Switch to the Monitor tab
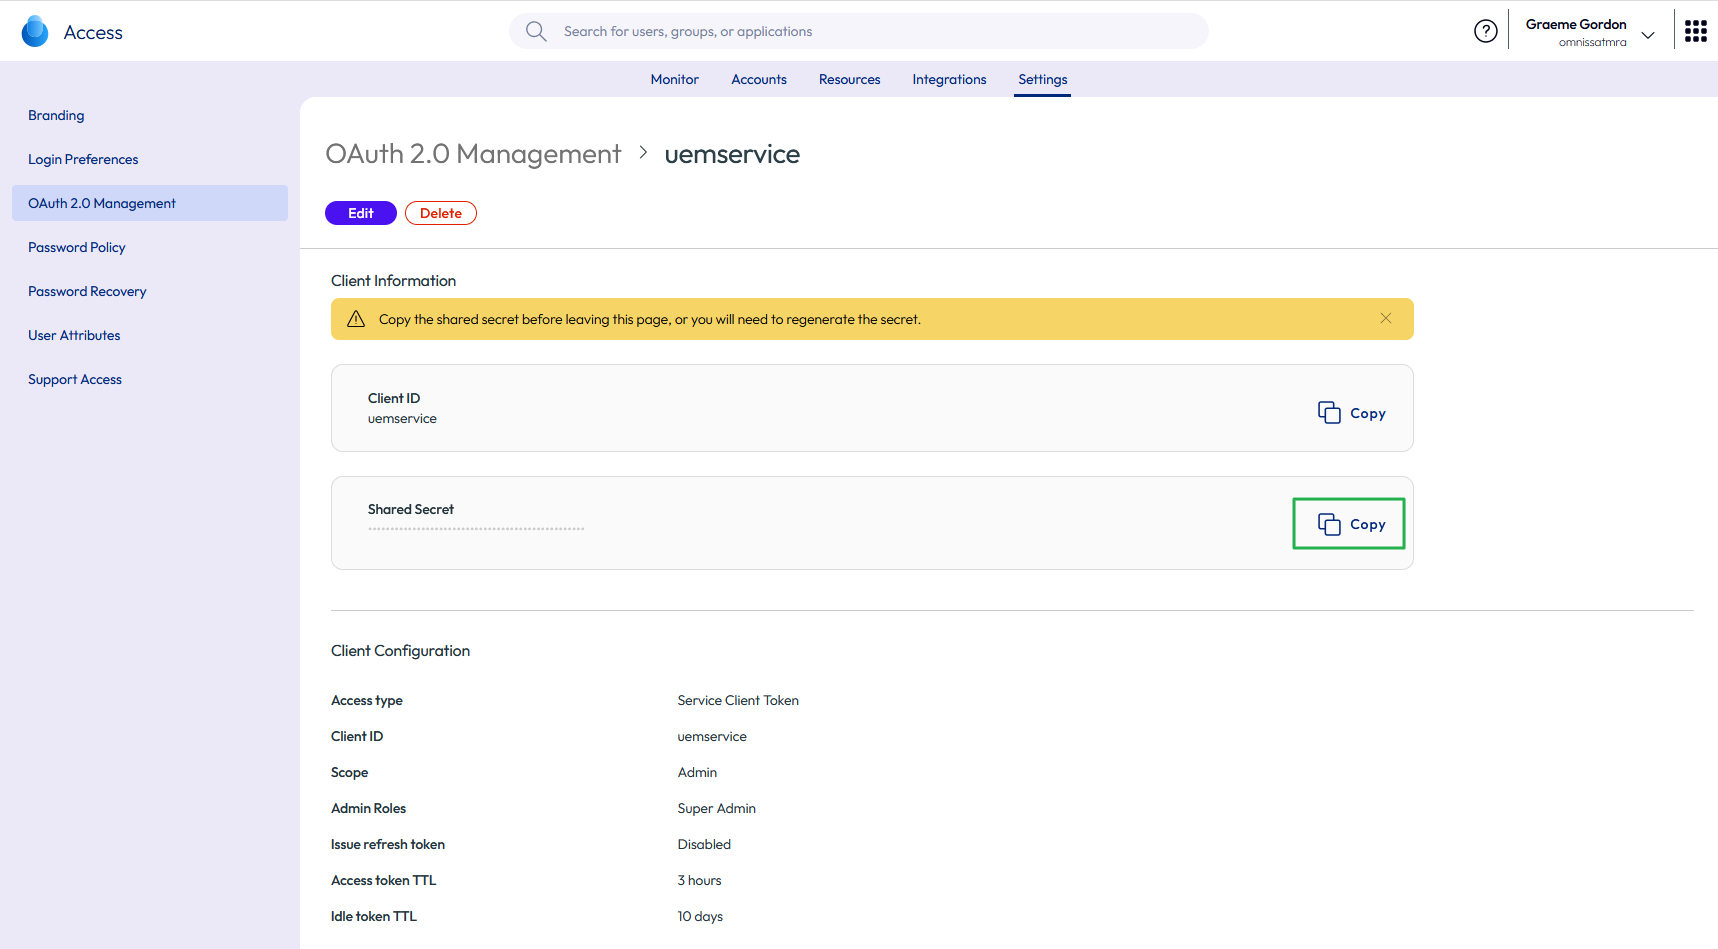This screenshot has height=949, width=1718. (674, 79)
